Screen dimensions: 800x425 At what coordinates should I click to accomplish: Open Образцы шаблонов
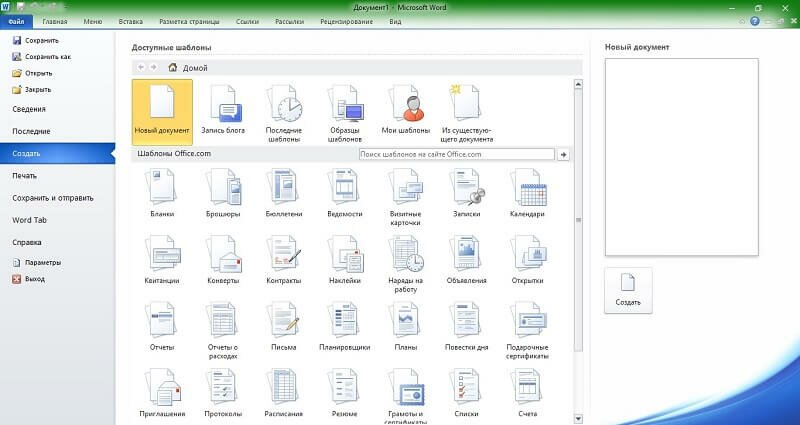[x=344, y=113]
